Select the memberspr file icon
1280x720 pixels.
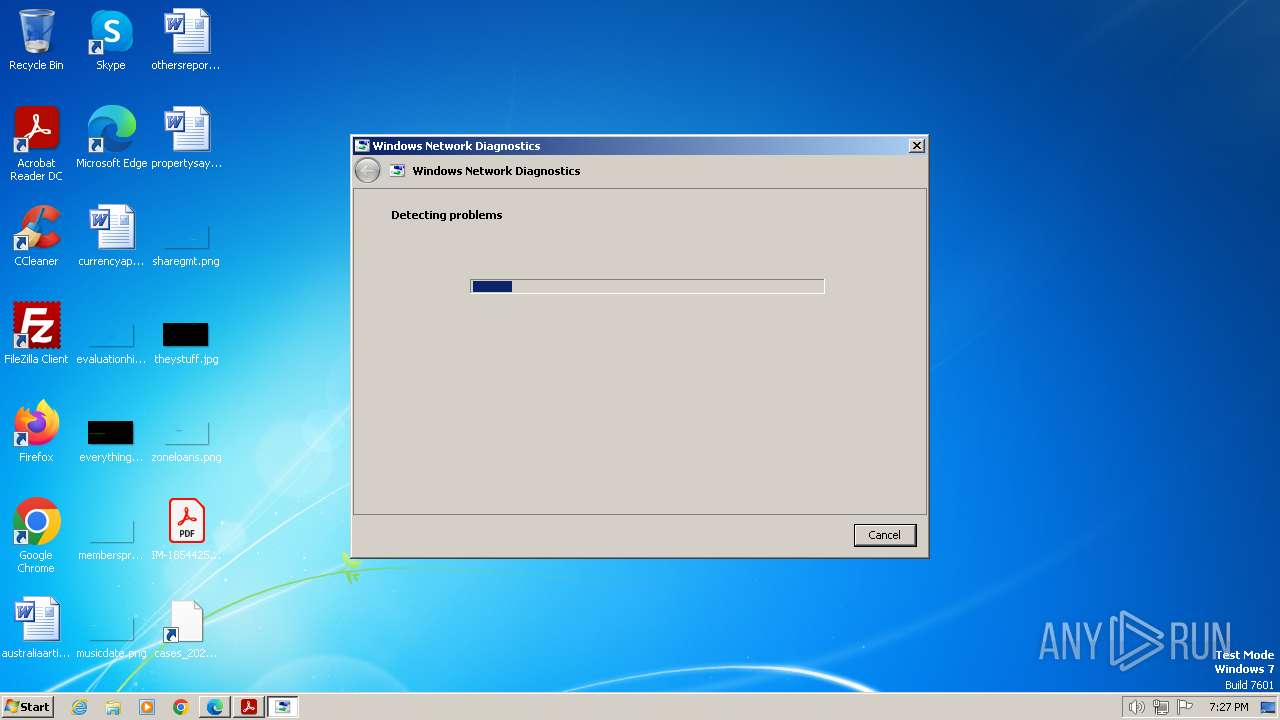click(x=111, y=537)
